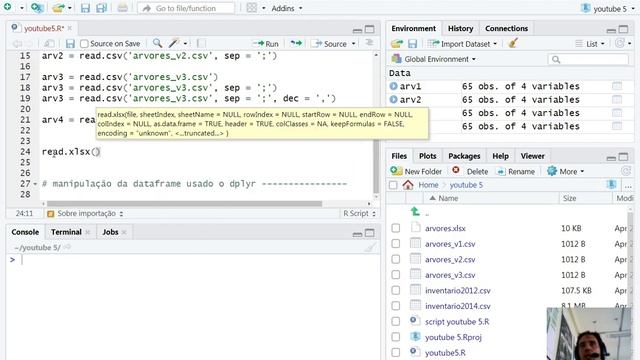The width and height of the screenshot is (640, 360).
Task: Click the Save All documents icon
Action: point(101,8)
